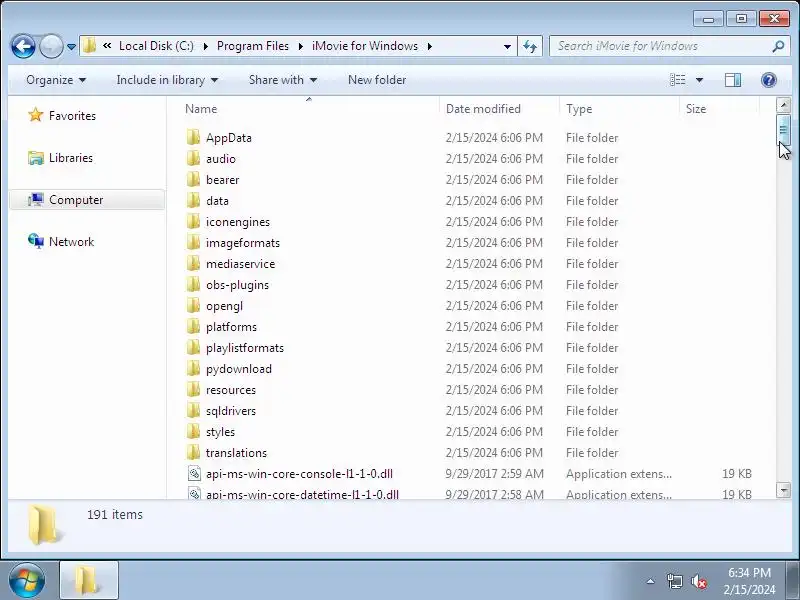Click the vertical scrollbar thumb
Screen dimensions: 800x600
tap(783, 130)
